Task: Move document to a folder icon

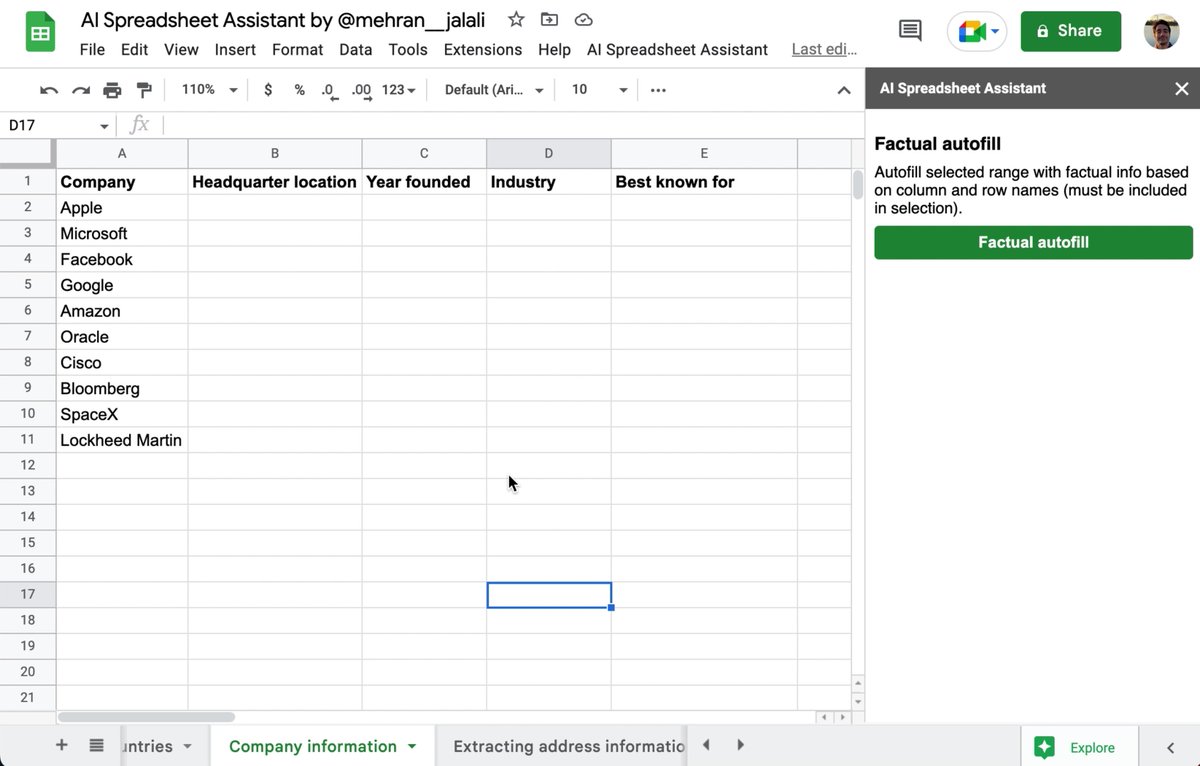Action: click(x=549, y=19)
